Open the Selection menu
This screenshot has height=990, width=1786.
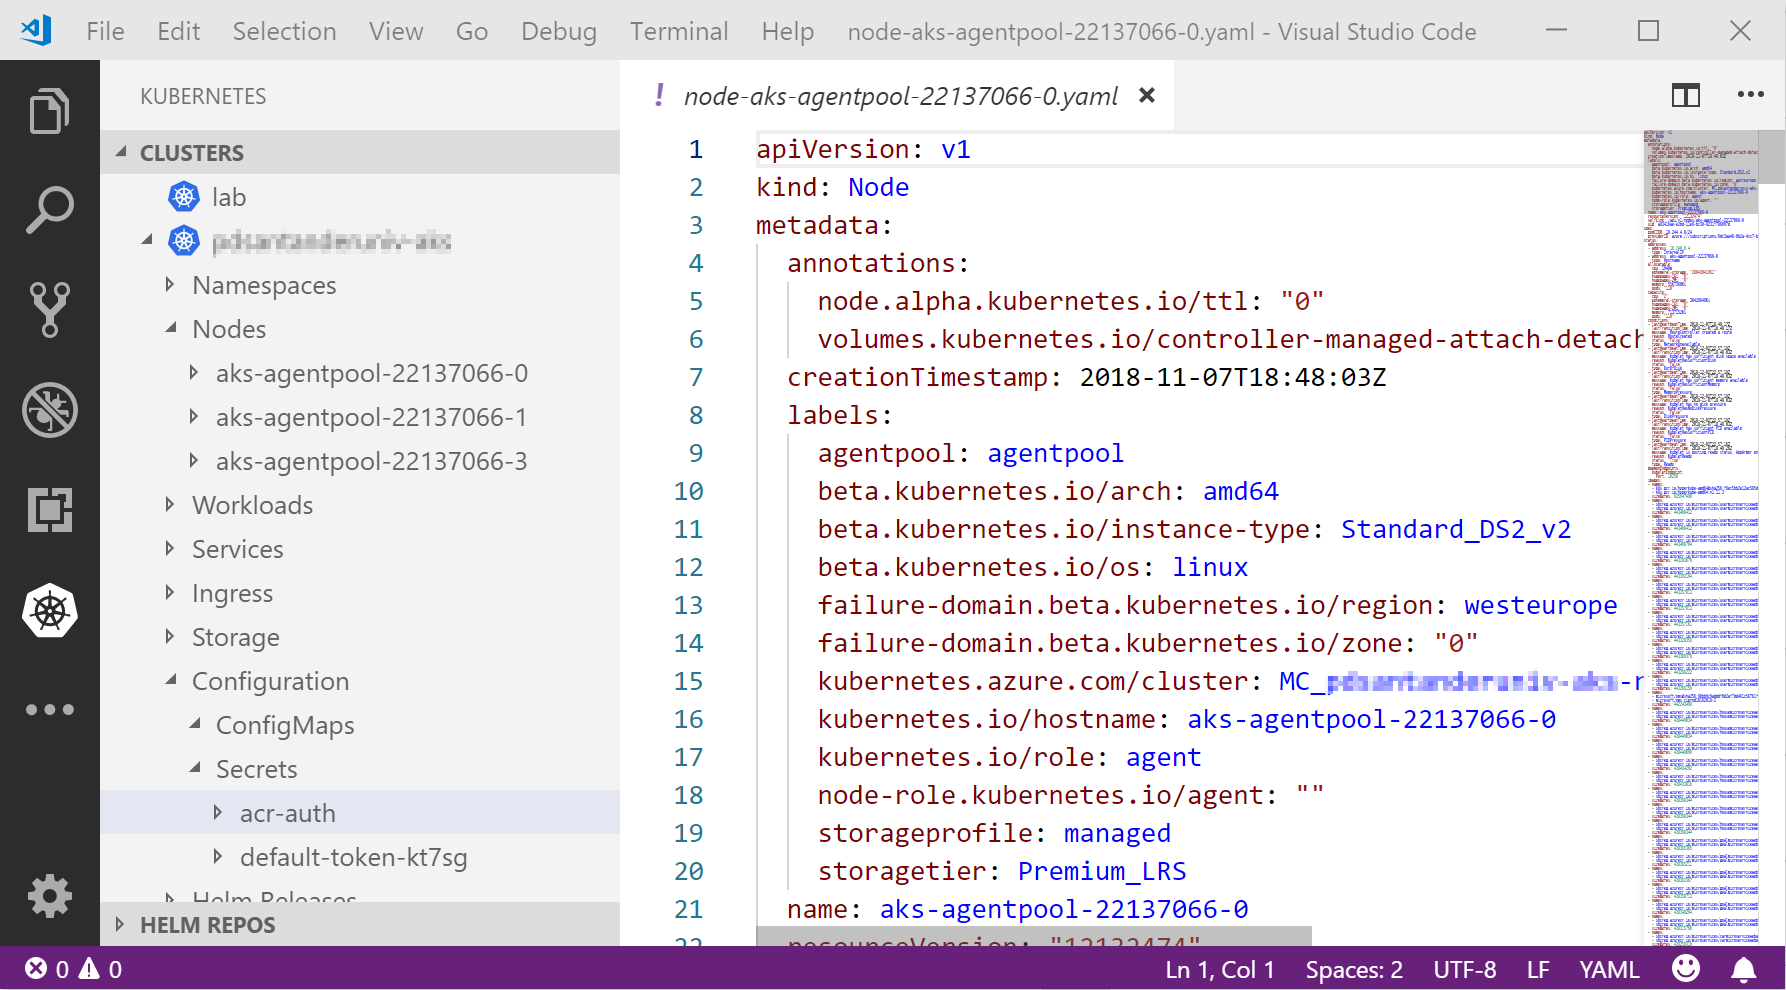pyautogui.click(x=284, y=31)
